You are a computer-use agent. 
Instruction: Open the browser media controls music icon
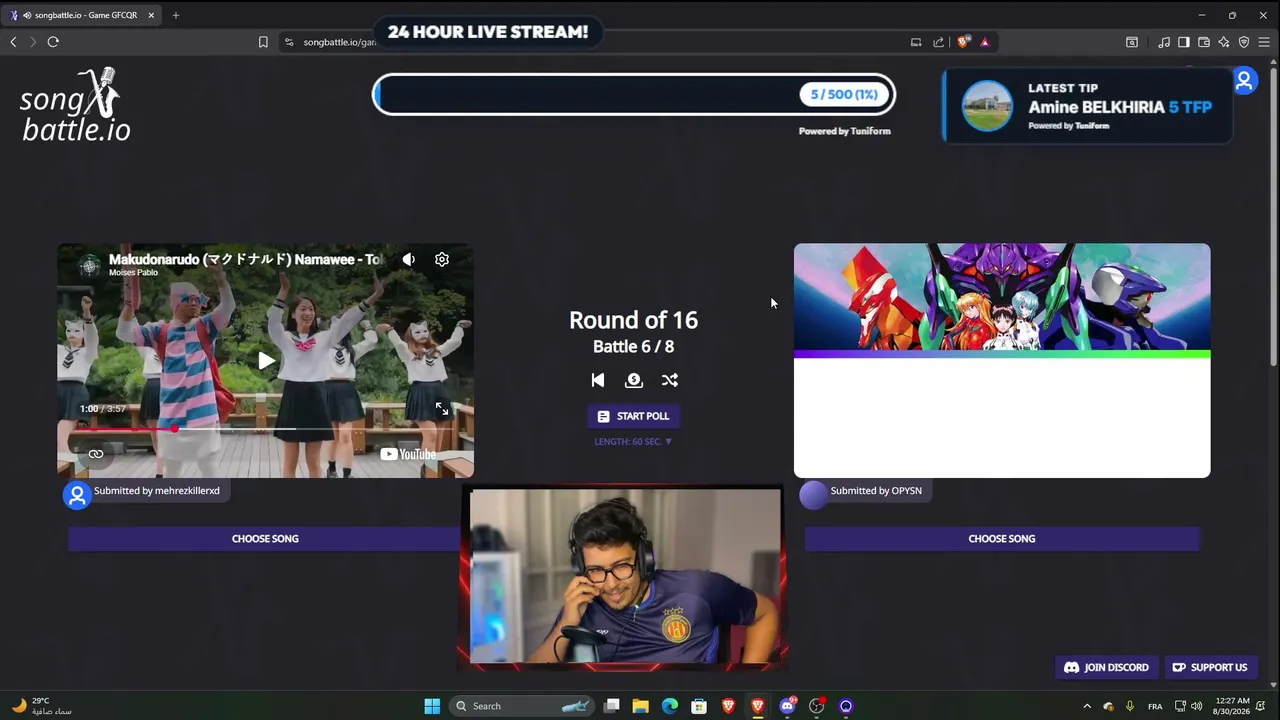[x=1164, y=42]
